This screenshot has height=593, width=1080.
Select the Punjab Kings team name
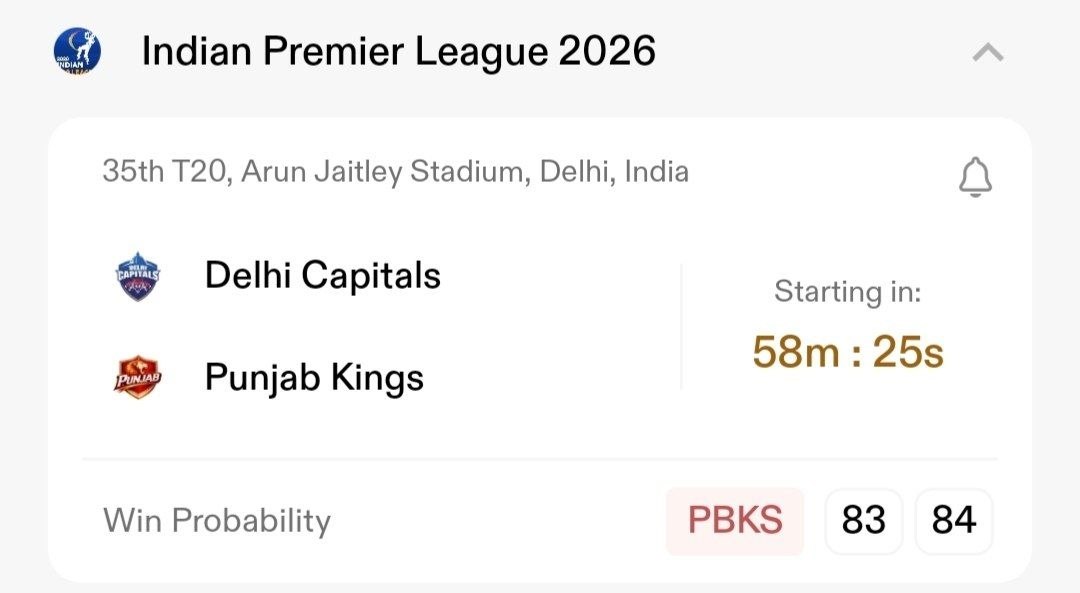coord(314,378)
